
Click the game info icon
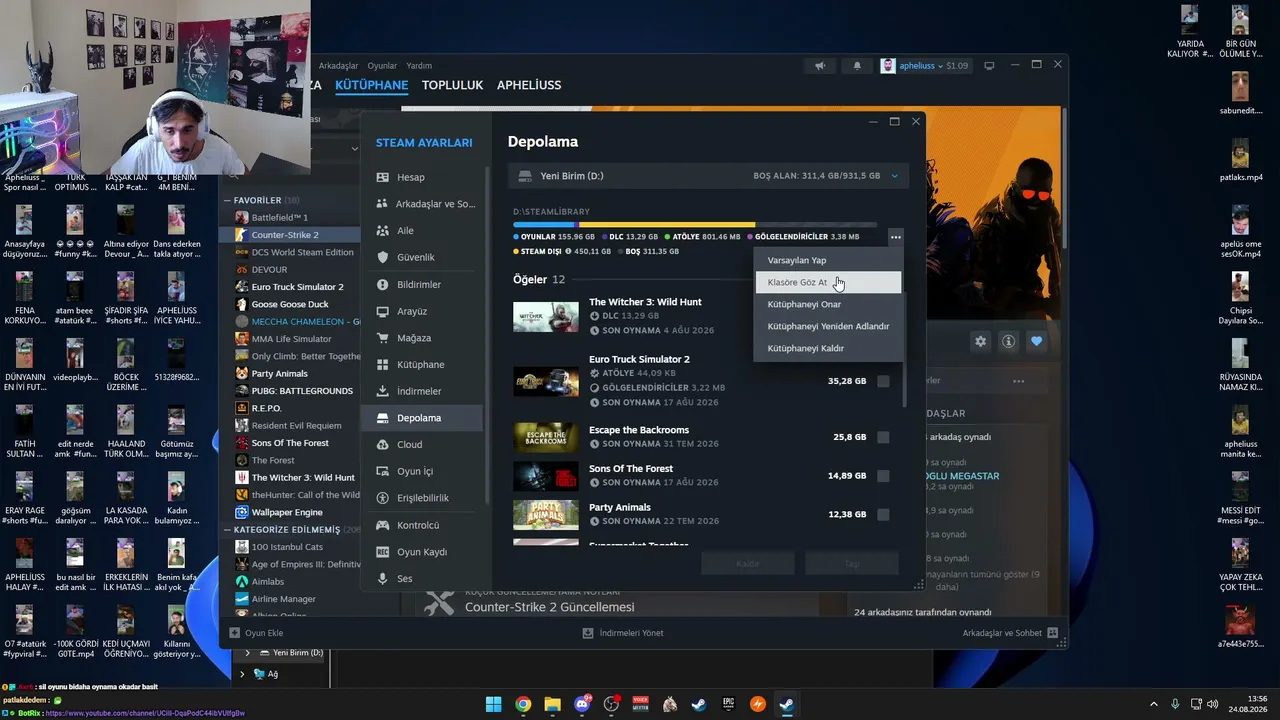click(x=1008, y=341)
